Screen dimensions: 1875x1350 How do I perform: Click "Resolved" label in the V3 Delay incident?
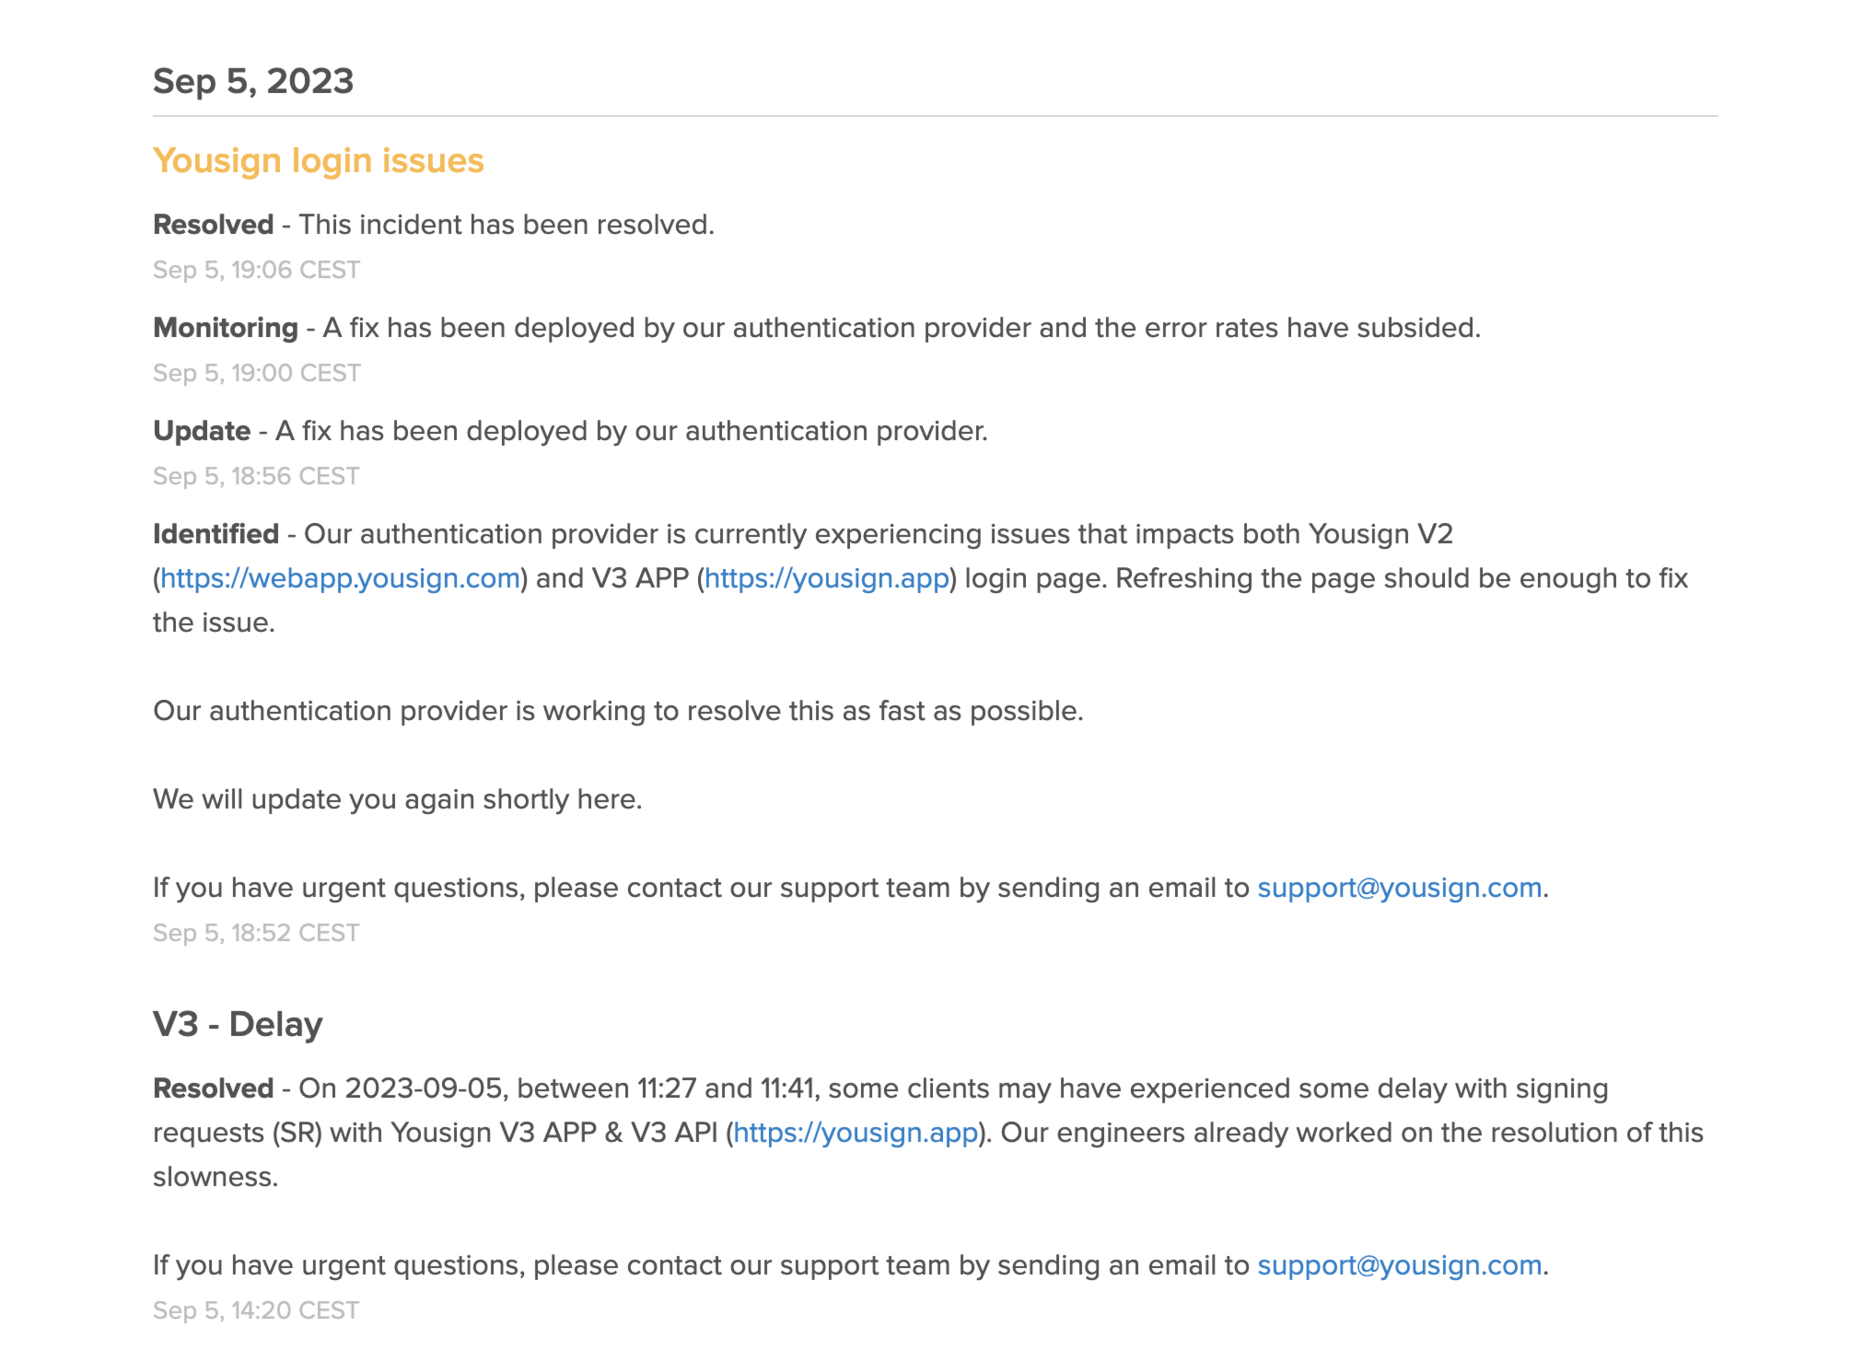point(213,1089)
